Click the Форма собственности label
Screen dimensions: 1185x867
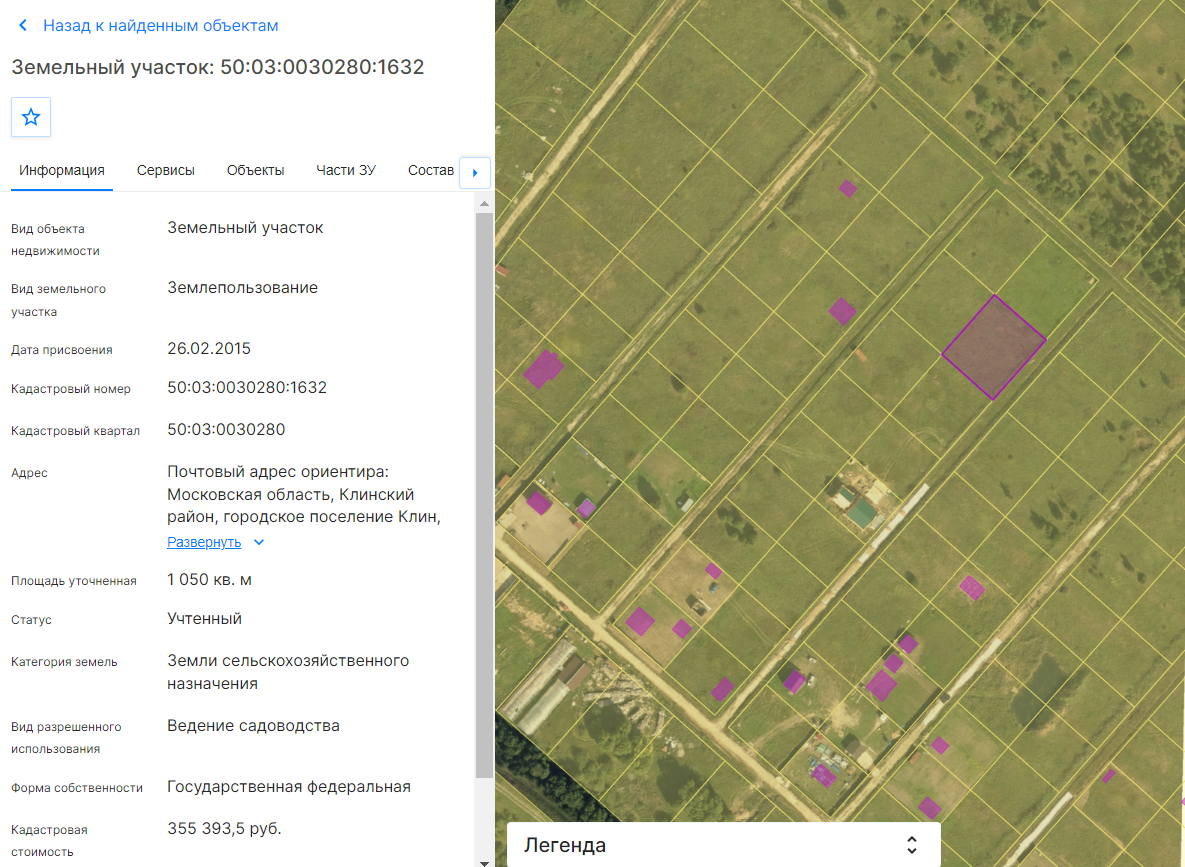coord(76,788)
